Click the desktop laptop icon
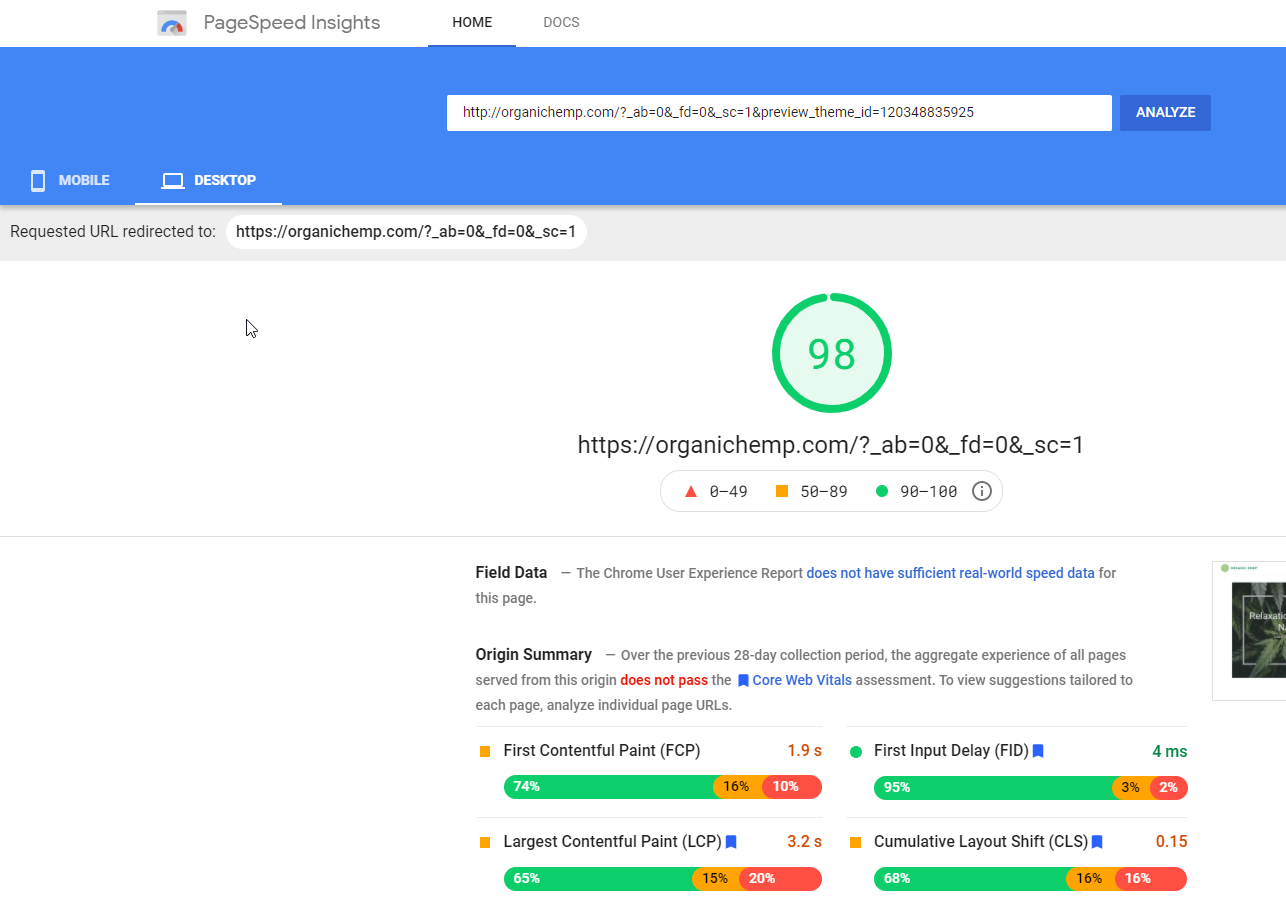This screenshot has height=899, width=1286. (173, 181)
